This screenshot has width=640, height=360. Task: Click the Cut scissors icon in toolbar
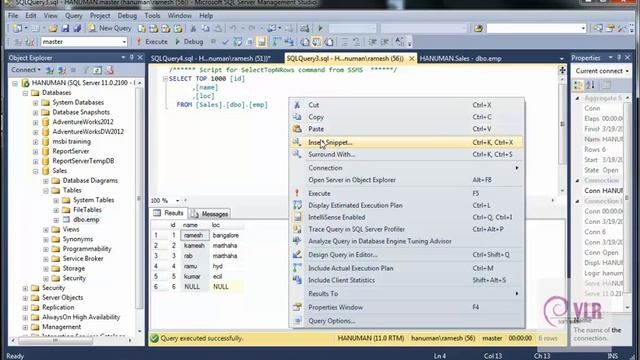[x=193, y=28]
